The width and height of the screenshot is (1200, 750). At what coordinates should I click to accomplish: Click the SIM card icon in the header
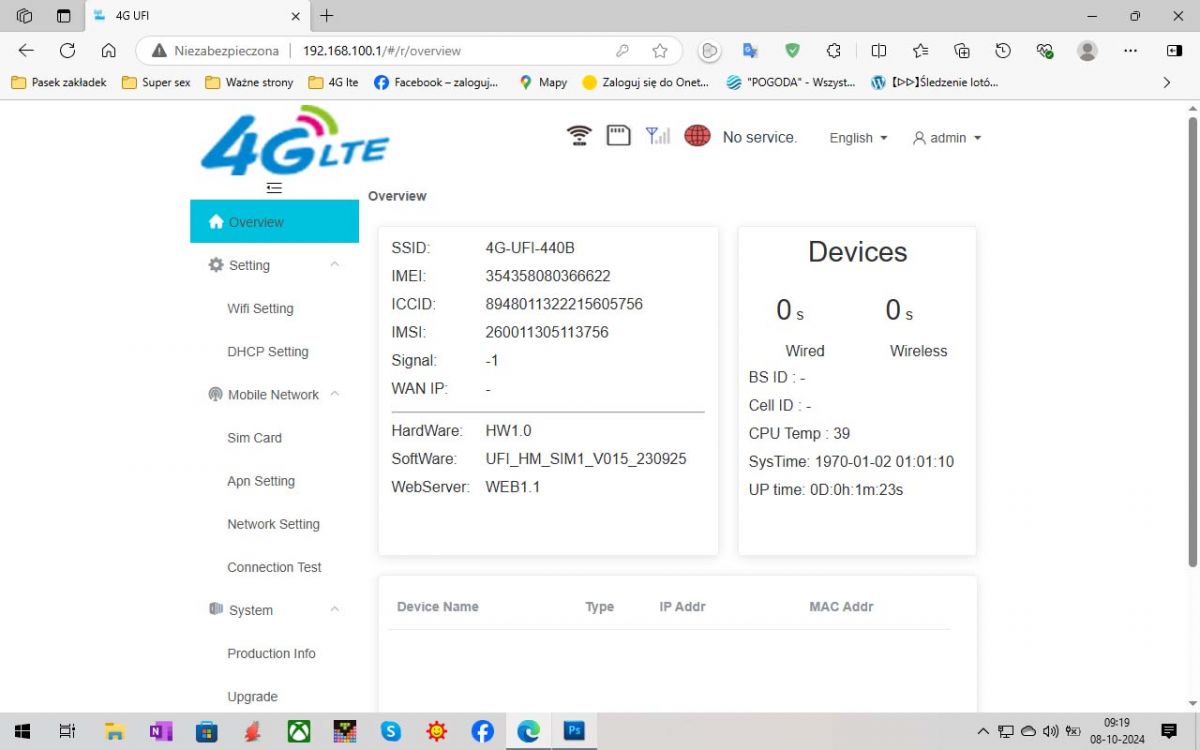618,134
